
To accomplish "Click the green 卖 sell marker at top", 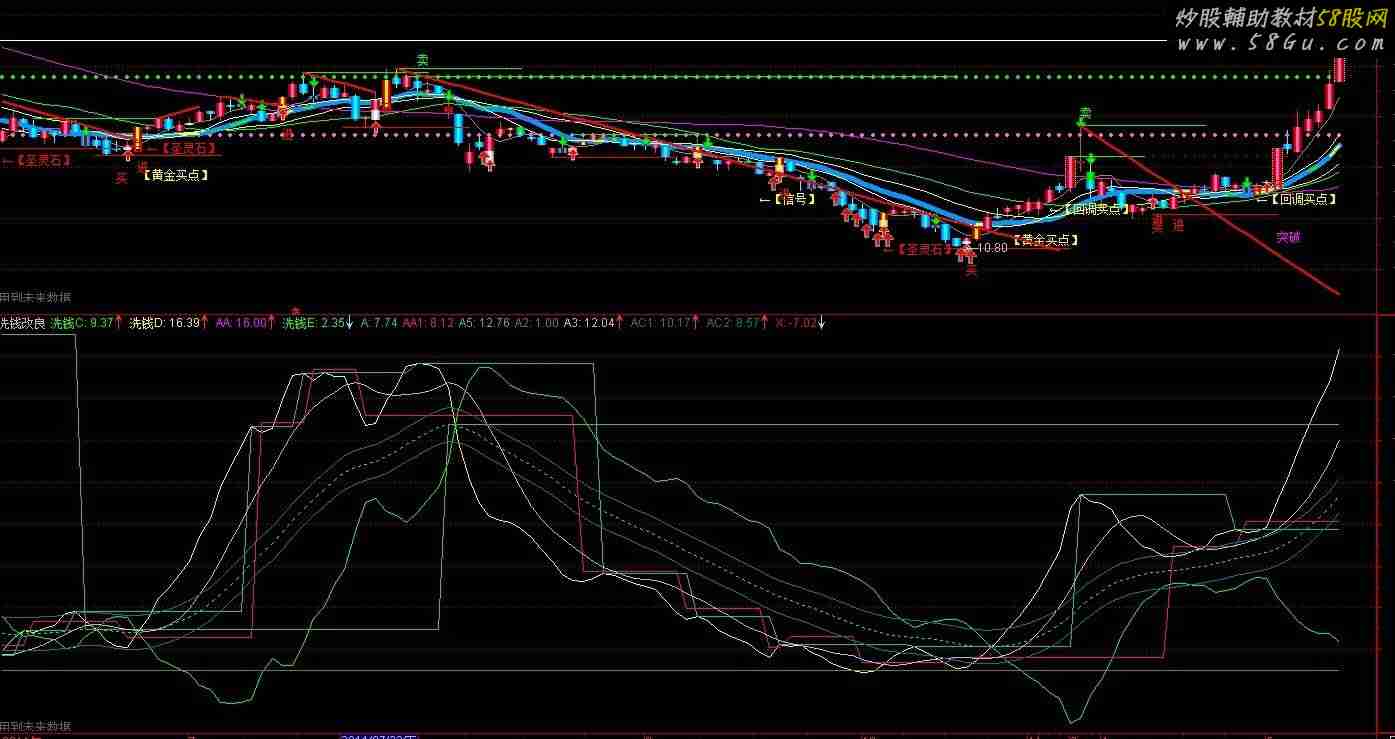I will coord(422,61).
